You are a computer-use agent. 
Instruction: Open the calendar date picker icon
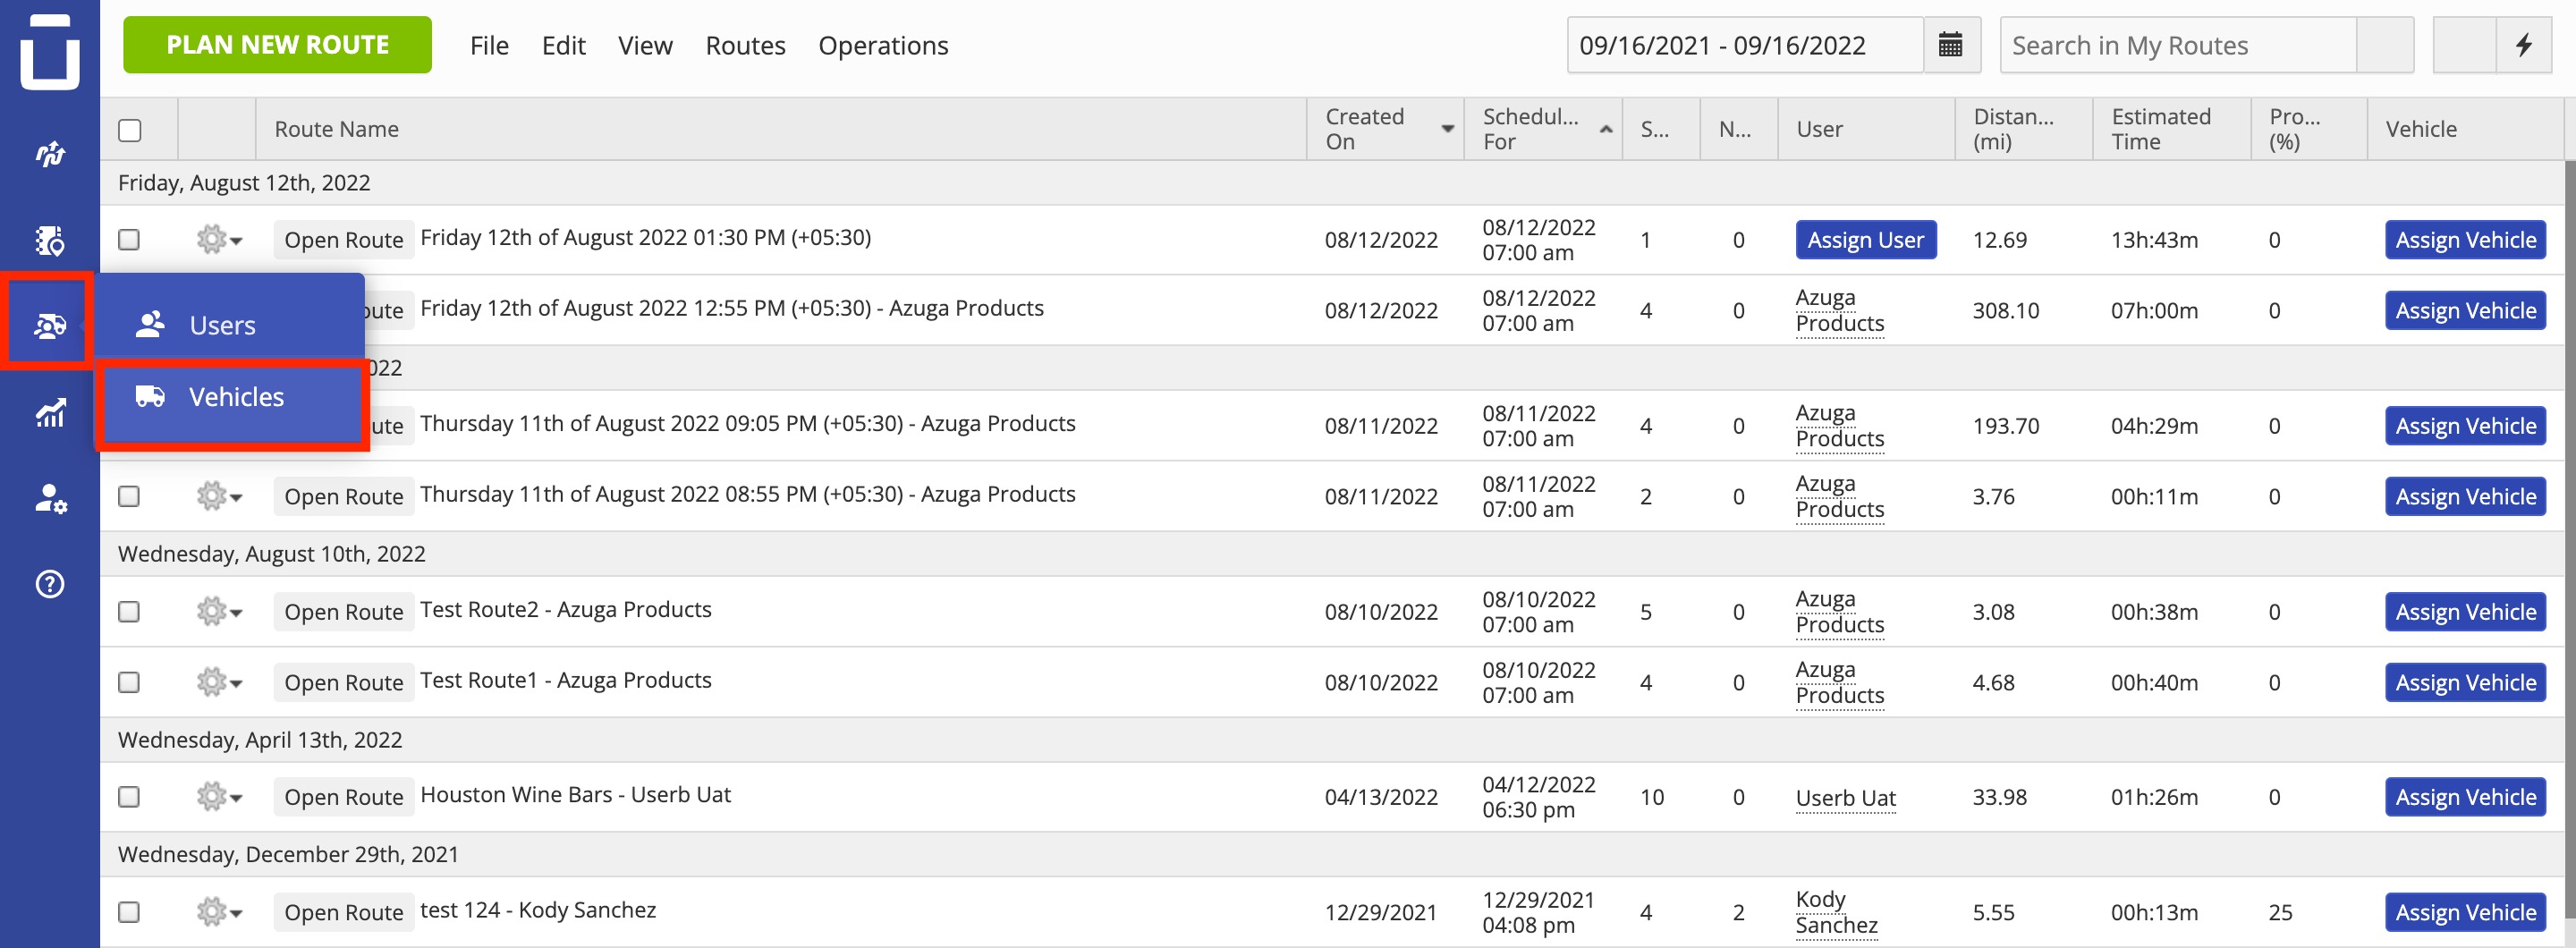point(1950,45)
